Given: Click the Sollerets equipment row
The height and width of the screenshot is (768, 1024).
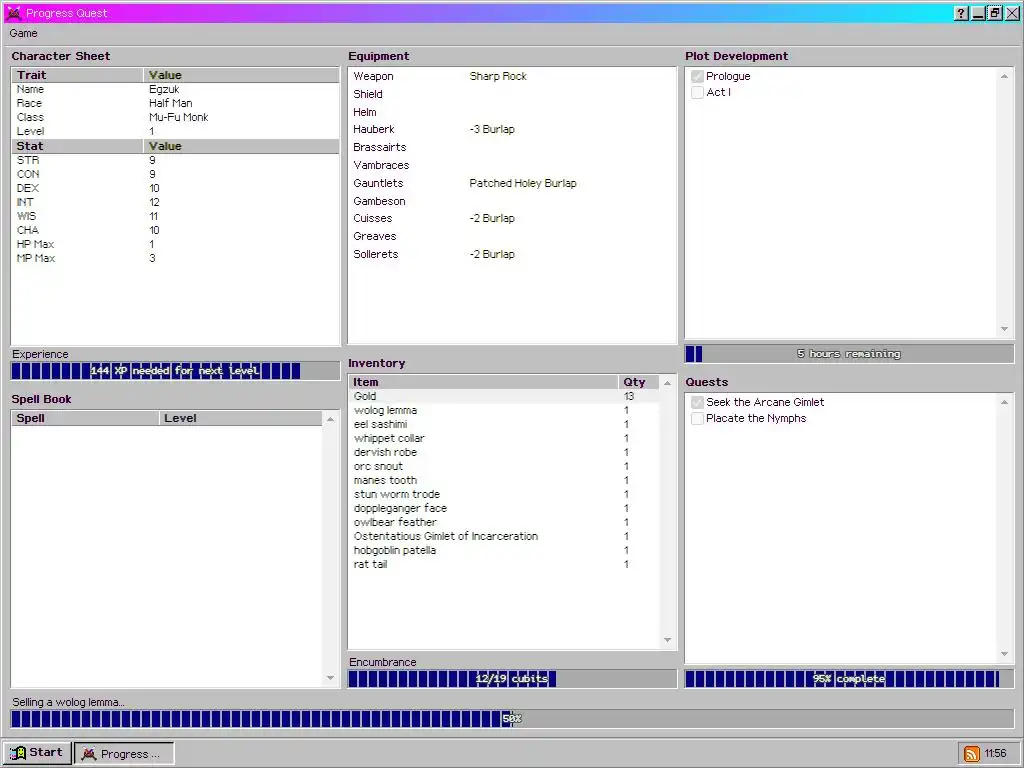Looking at the screenshot, I should coord(512,255).
